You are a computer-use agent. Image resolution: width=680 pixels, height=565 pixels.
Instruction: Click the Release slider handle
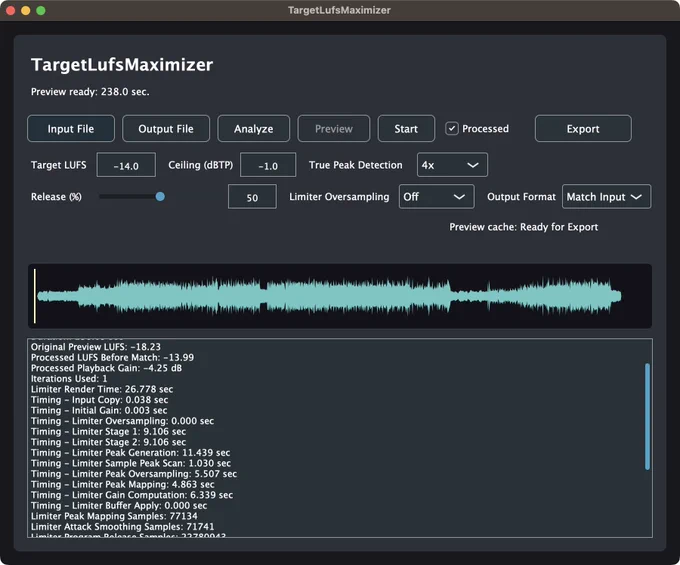(160, 196)
